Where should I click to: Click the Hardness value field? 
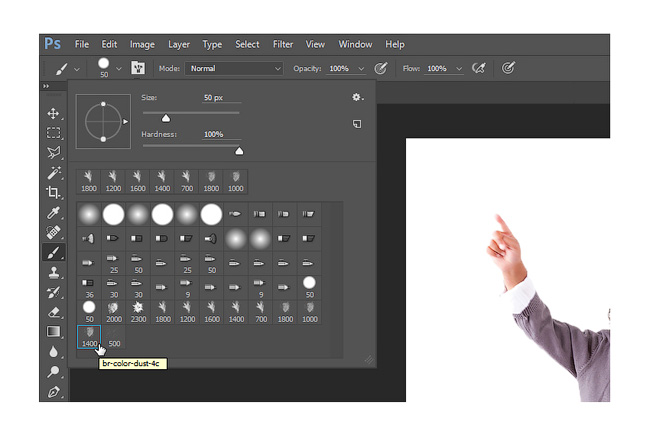[x=221, y=134]
